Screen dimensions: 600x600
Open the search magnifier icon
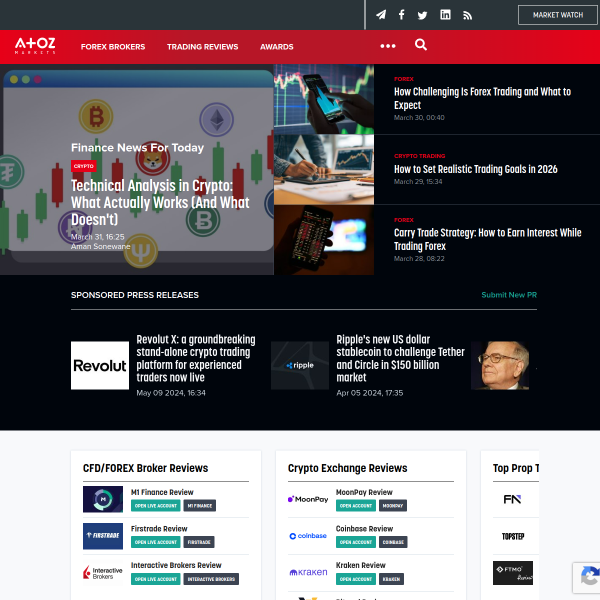pyautogui.click(x=421, y=45)
